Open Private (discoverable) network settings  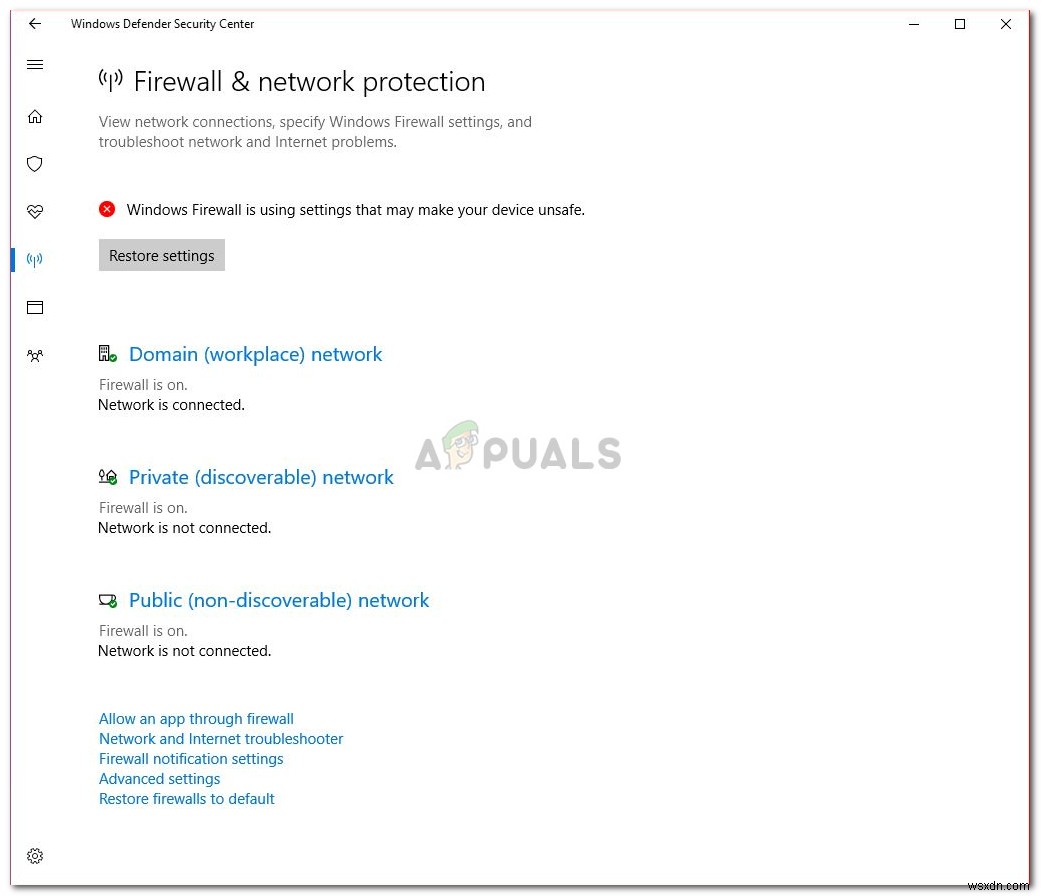pyautogui.click(x=261, y=477)
